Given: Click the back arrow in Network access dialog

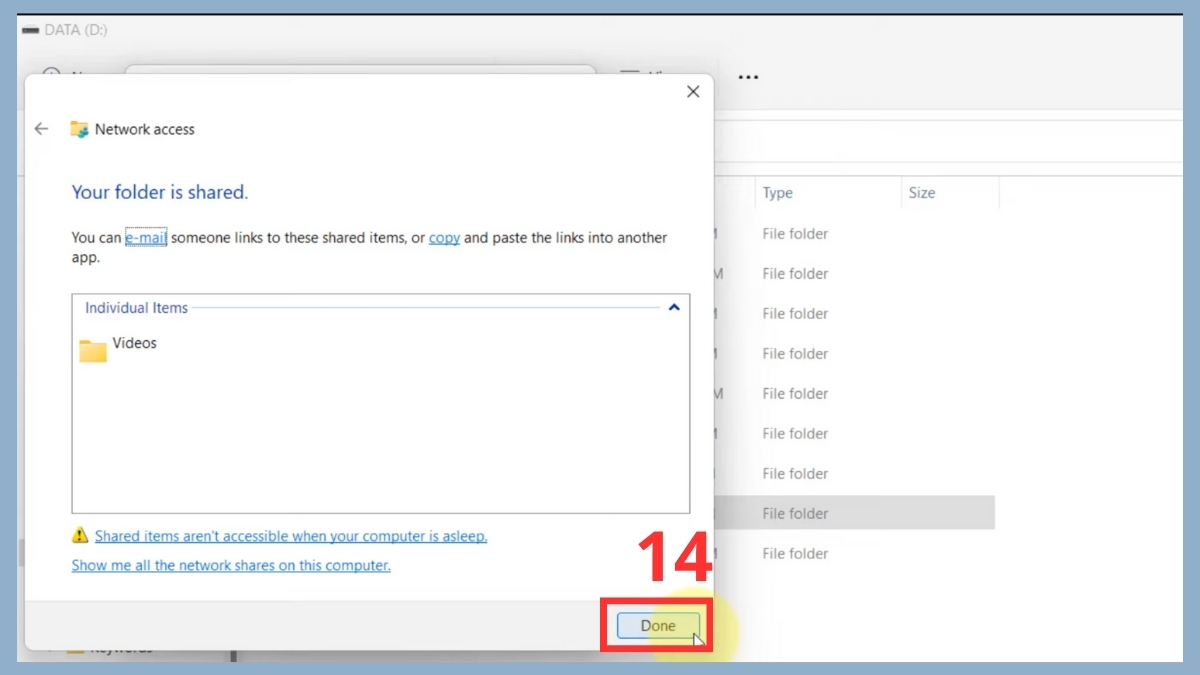Looking at the screenshot, I should [41, 129].
